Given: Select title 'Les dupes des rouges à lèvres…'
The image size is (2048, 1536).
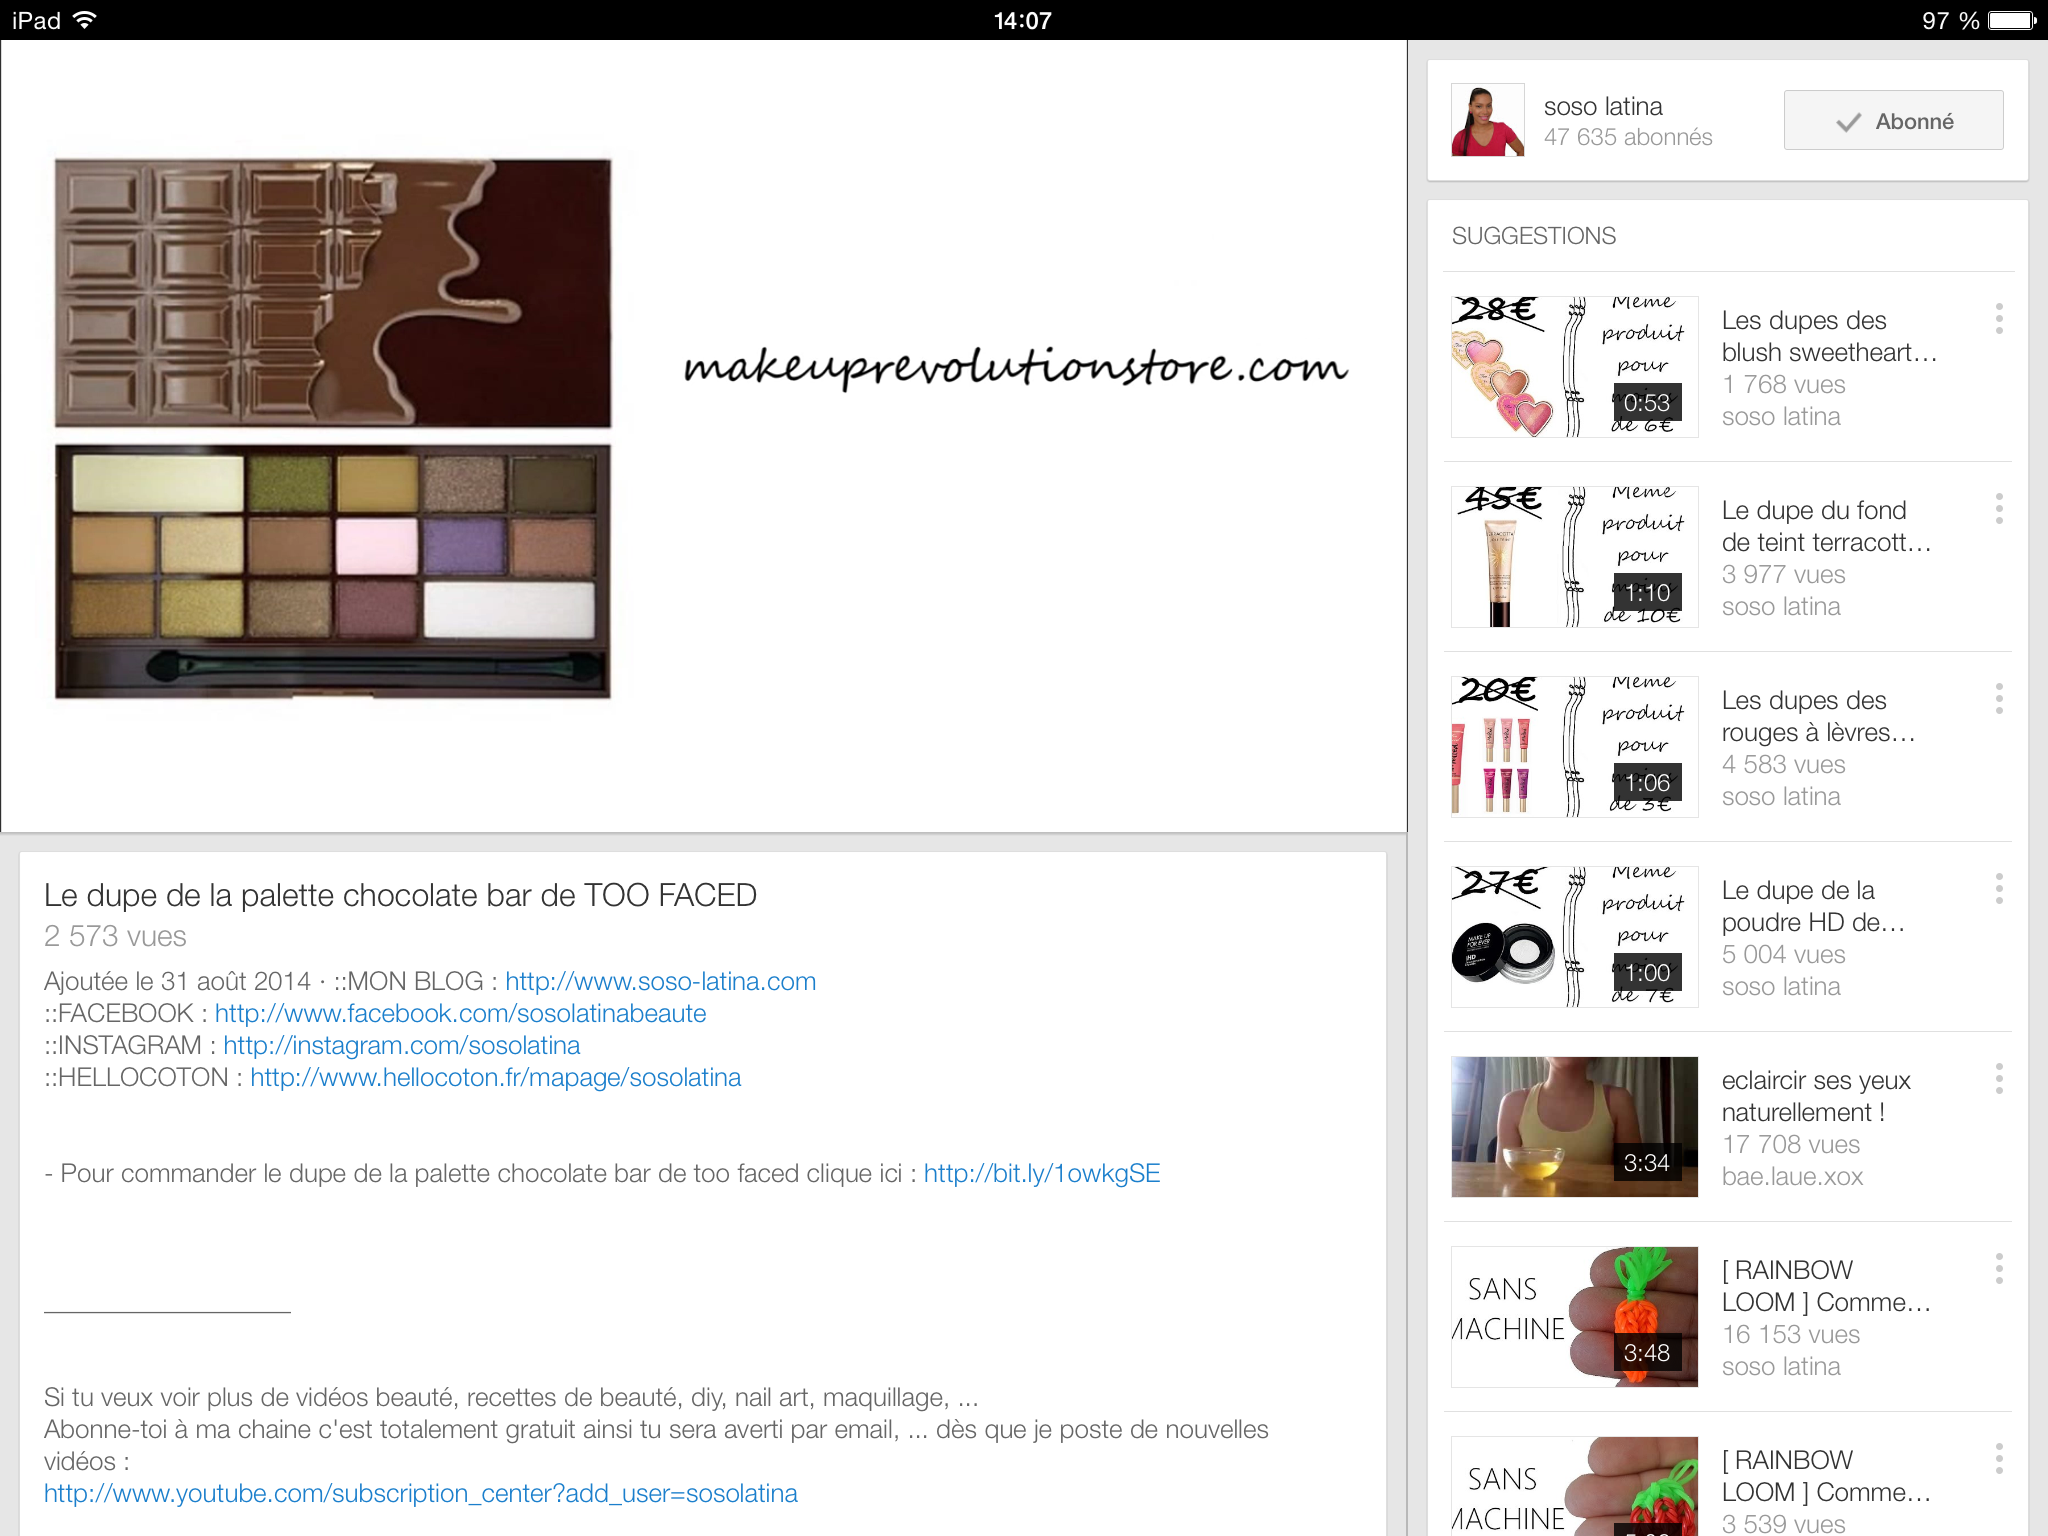Looking at the screenshot, I should tap(1818, 716).
